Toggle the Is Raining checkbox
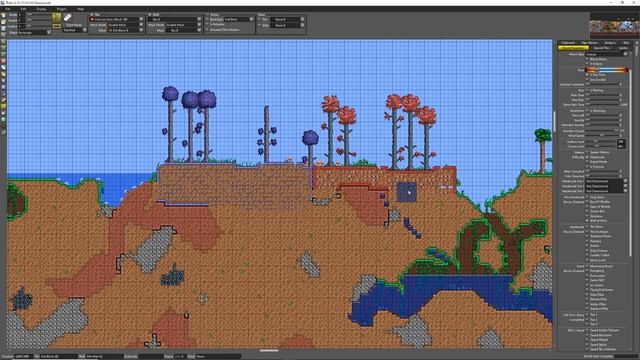The height and width of the screenshot is (360, 640). click(x=587, y=90)
